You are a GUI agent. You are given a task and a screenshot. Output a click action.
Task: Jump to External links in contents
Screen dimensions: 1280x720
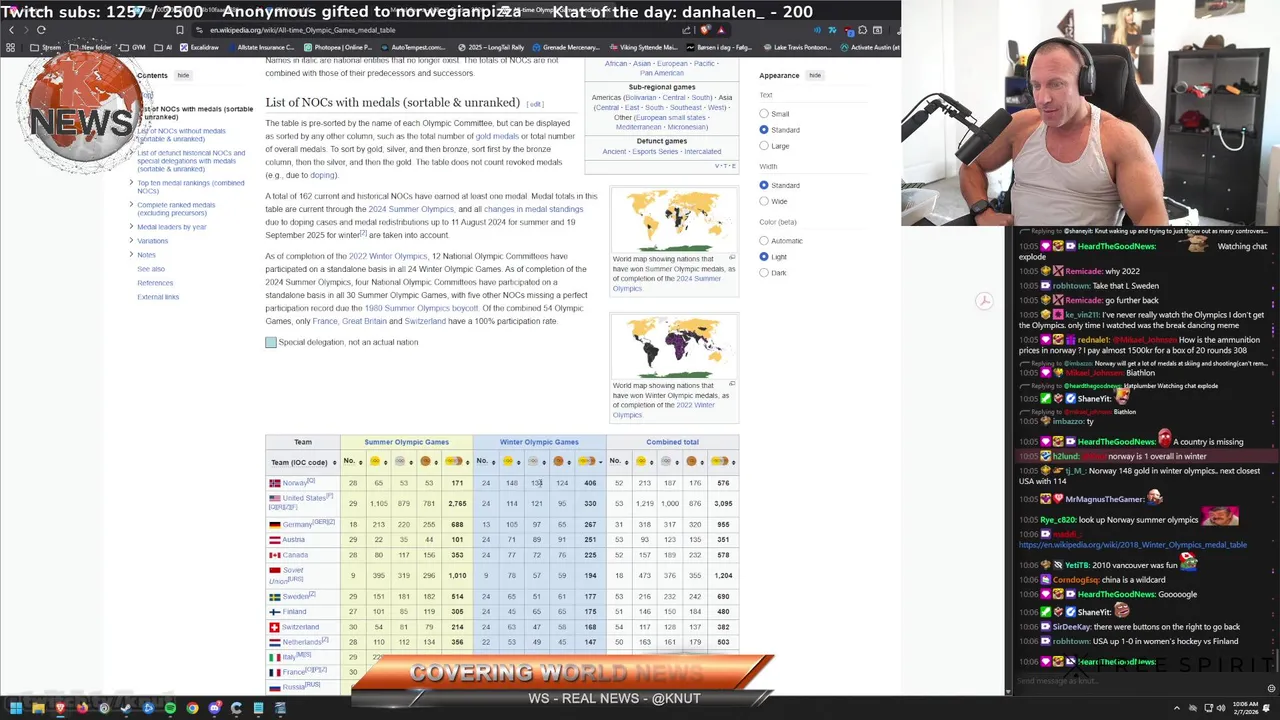pos(158,297)
